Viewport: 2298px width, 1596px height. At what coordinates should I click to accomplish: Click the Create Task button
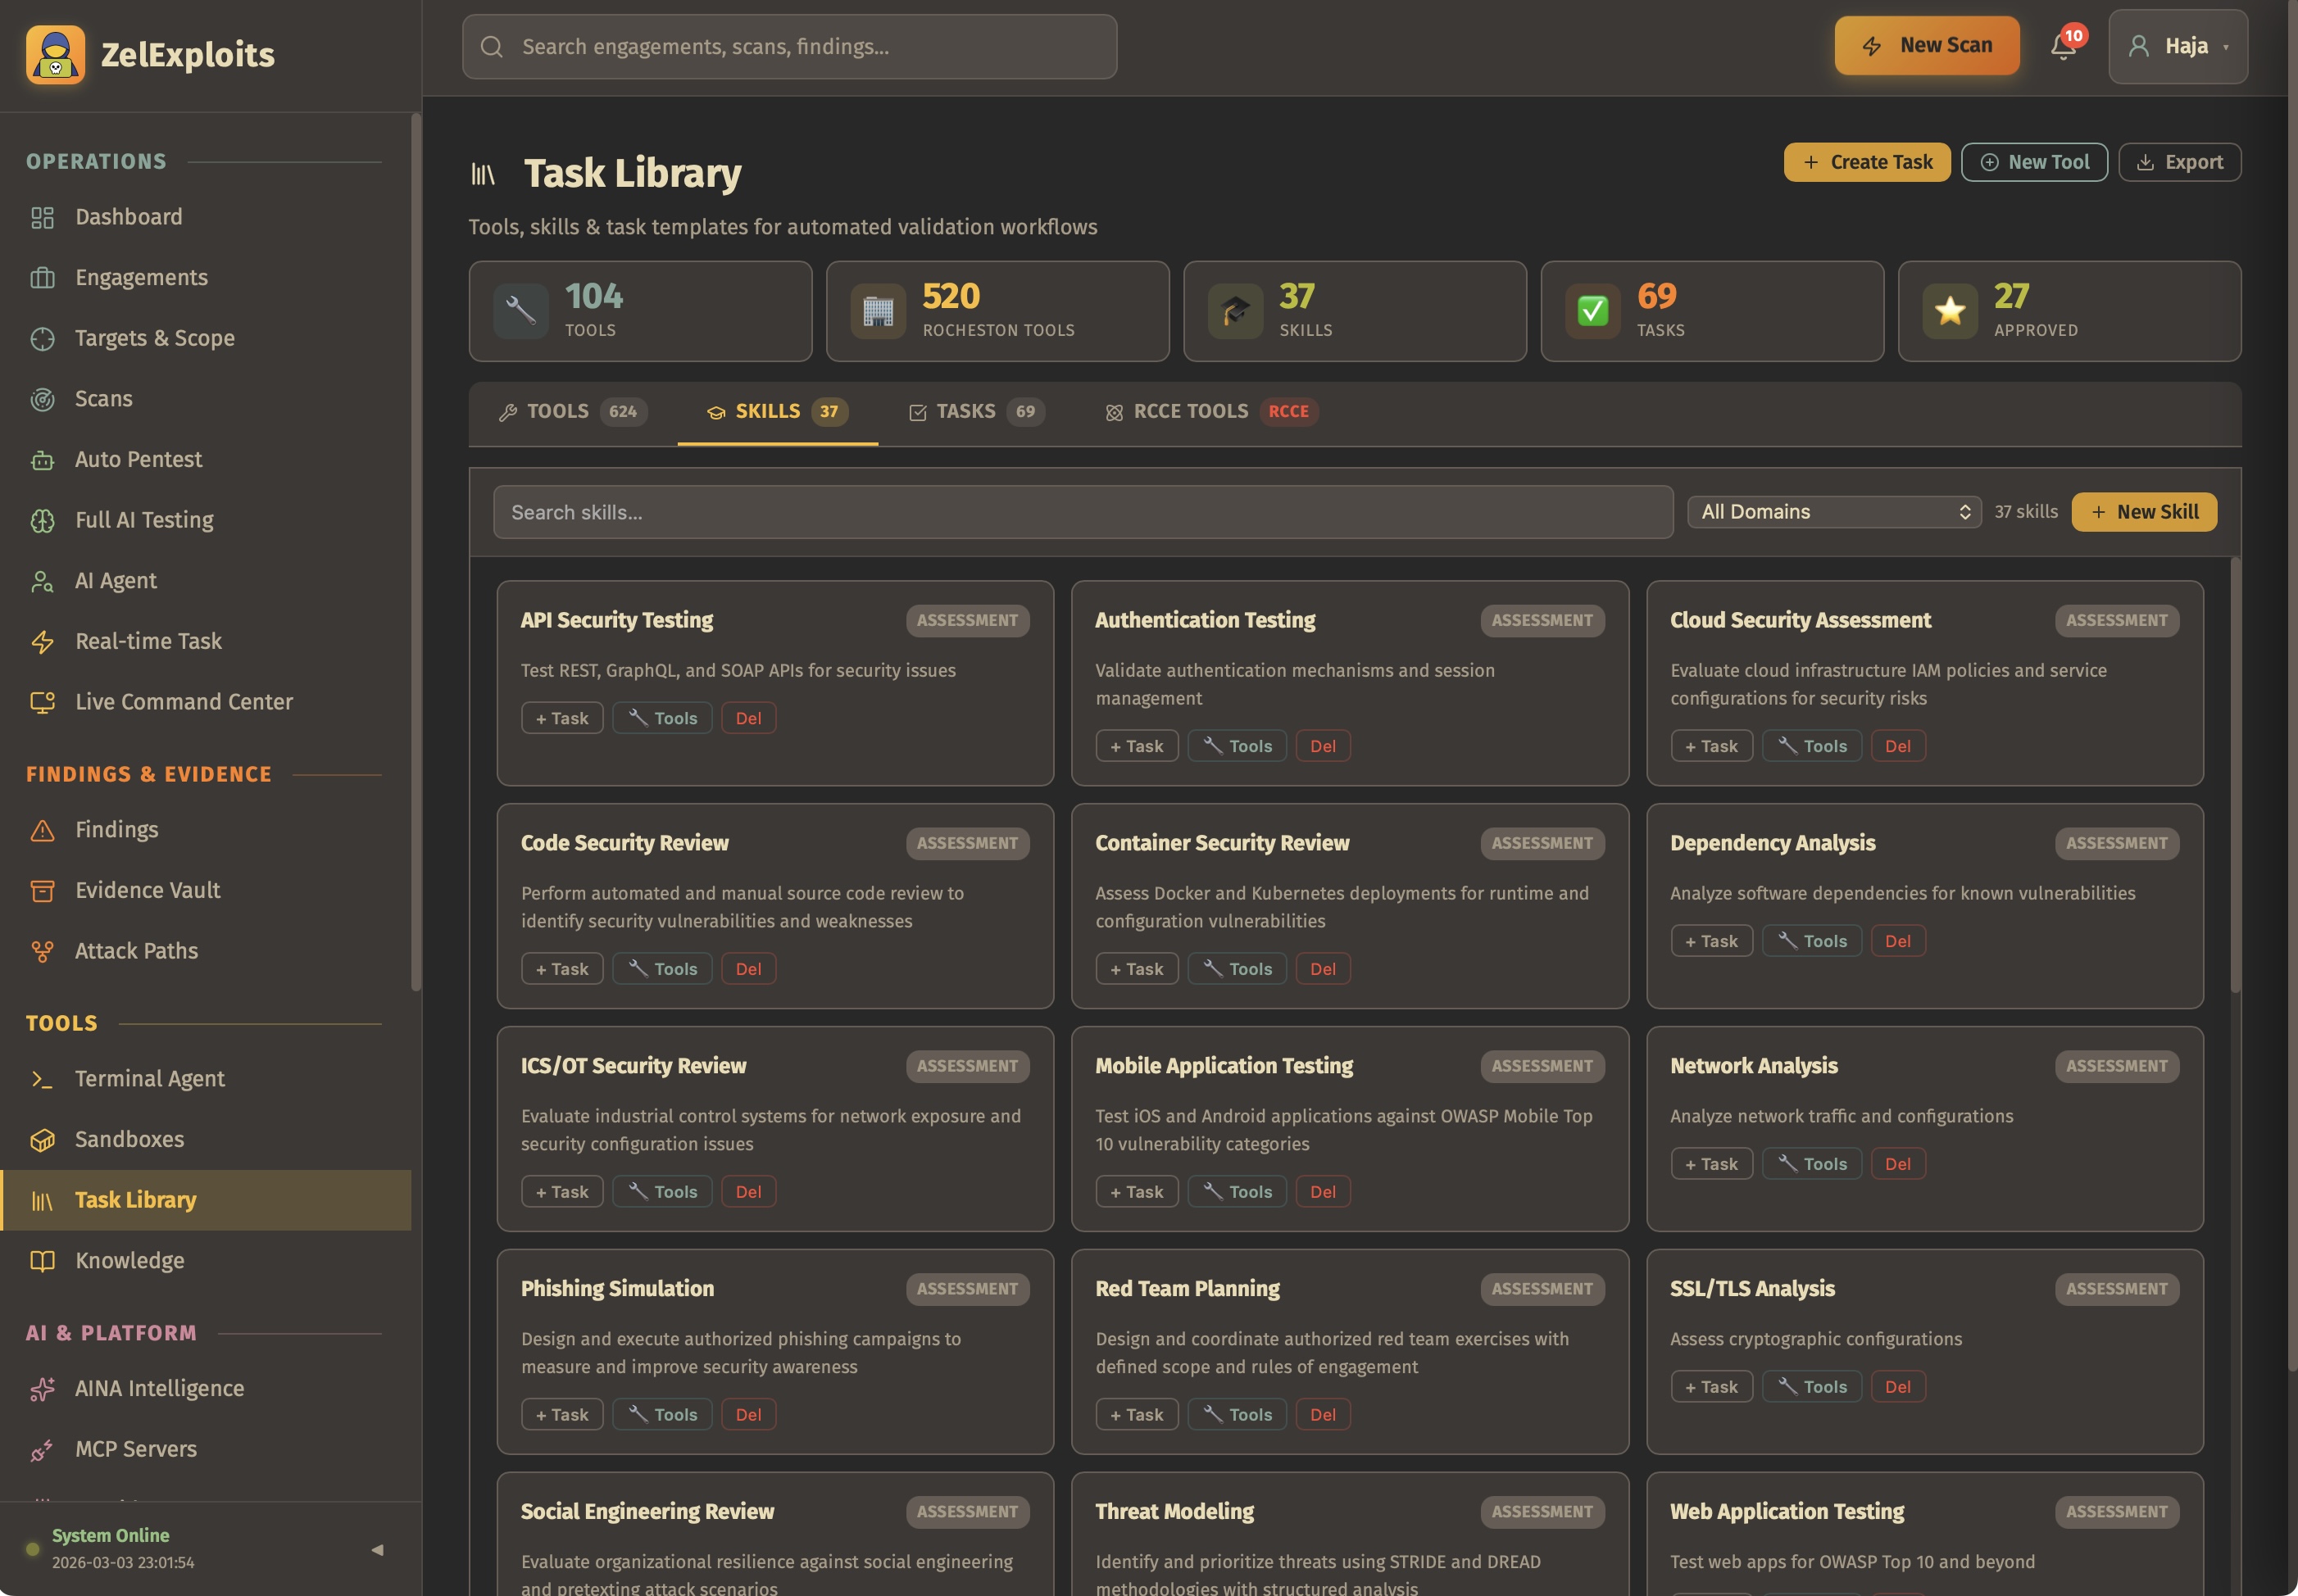[1866, 161]
